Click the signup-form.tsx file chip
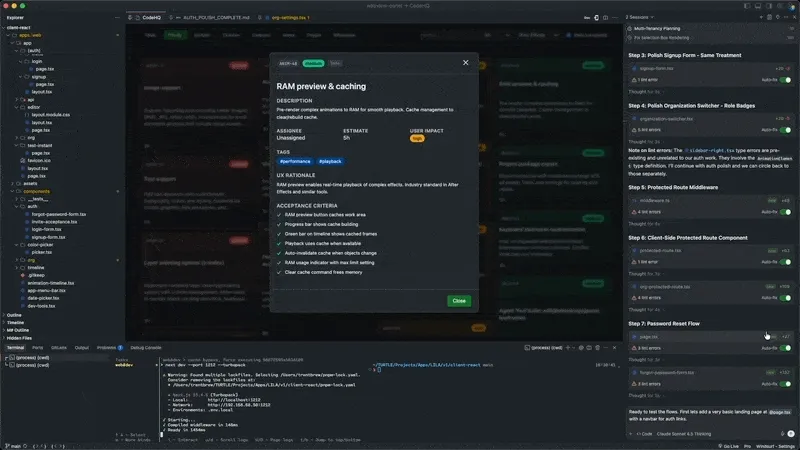Screen dimensions: 800x450 [x=656, y=68]
